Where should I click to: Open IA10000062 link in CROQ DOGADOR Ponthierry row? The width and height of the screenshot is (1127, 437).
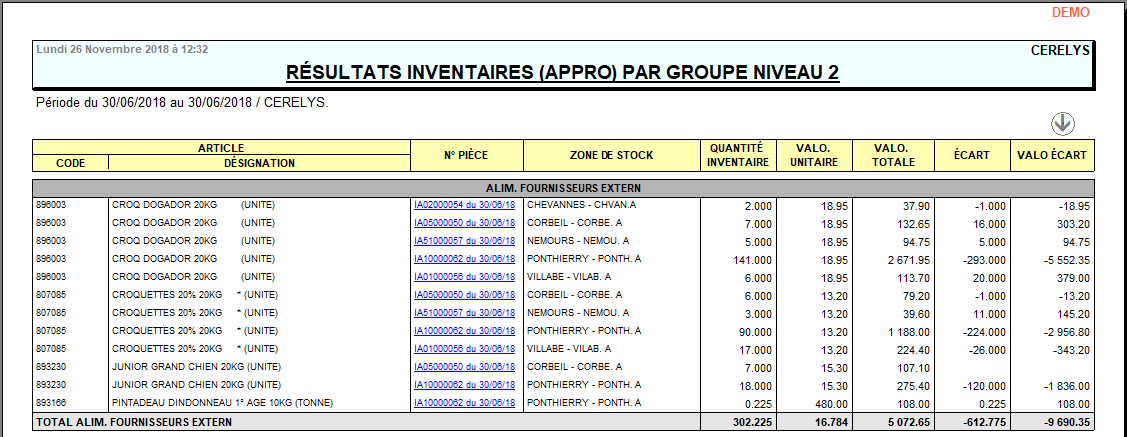pyautogui.click(x=464, y=259)
